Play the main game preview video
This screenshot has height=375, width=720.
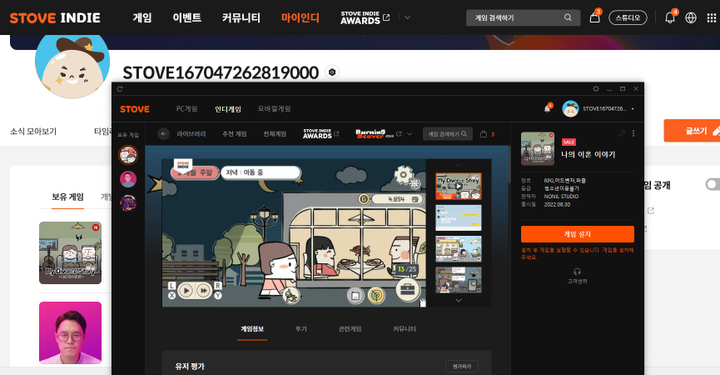coord(294,233)
